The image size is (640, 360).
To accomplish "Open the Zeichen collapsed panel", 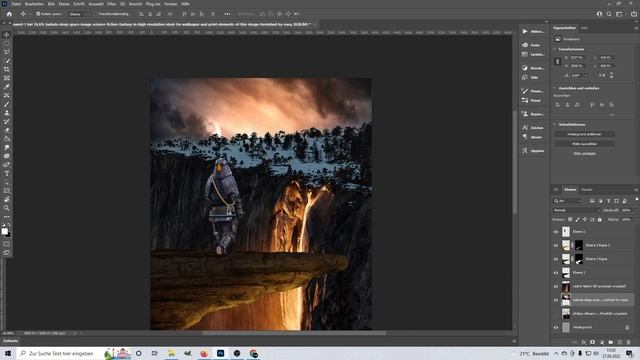I will tap(533, 128).
